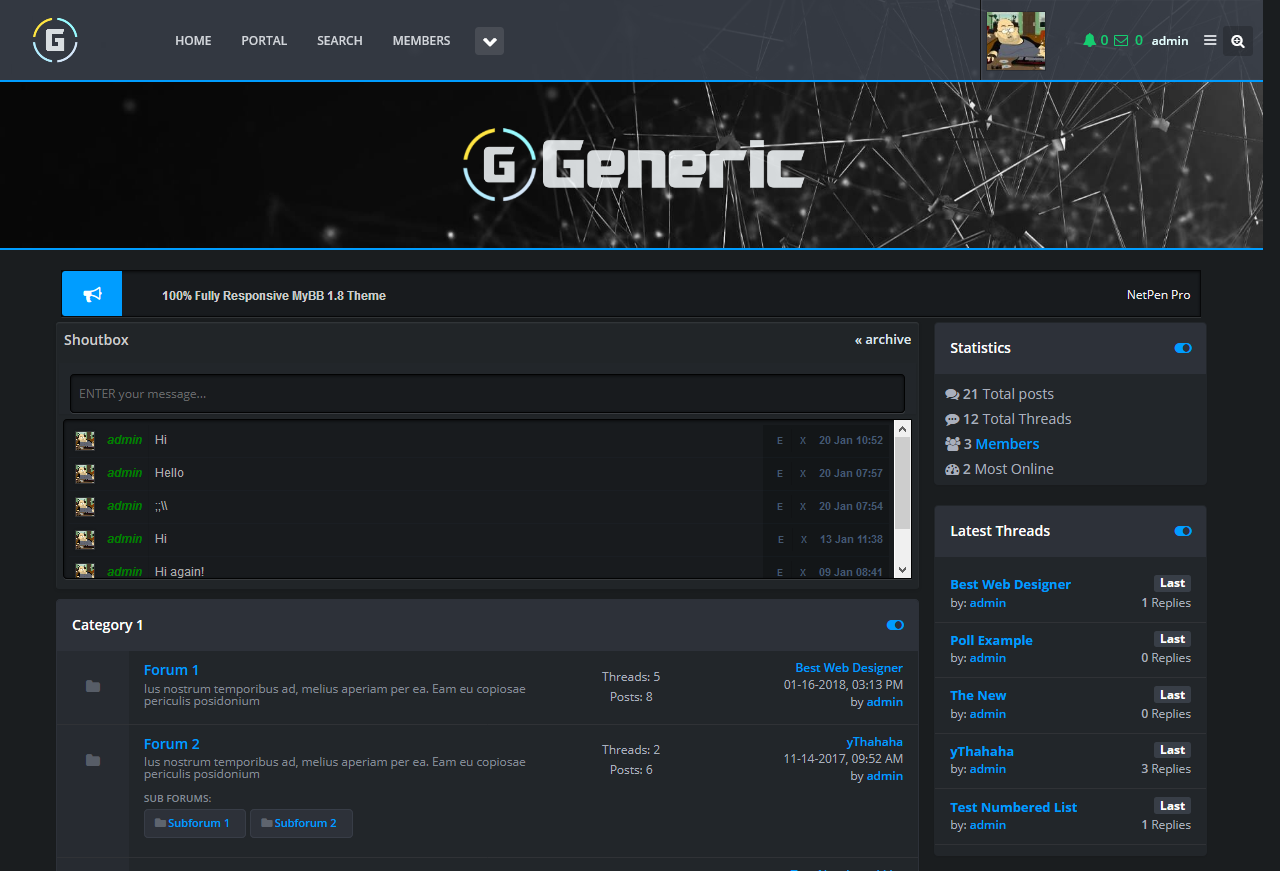
Task: Click the megaphone announcement icon
Action: [91, 293]
